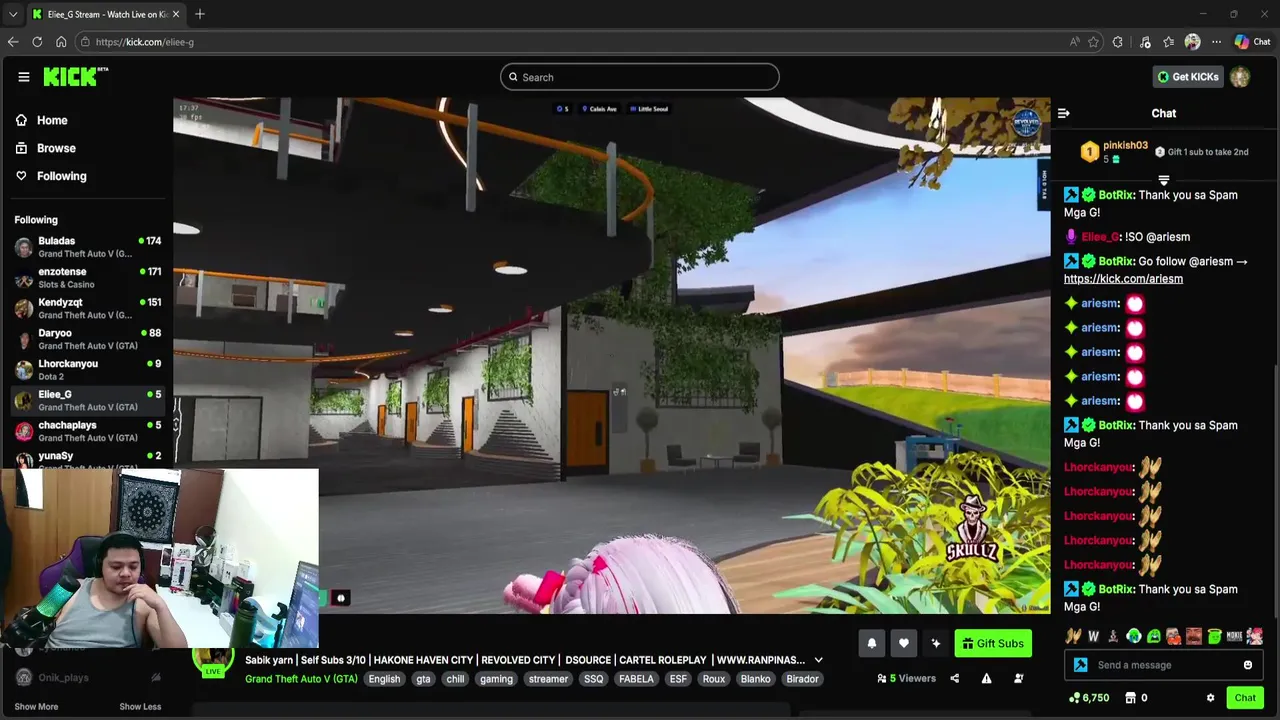The height and width of the screenshot is (720, 1280).
Task: Expand the stream title chevron
Action: [x=818, y=660]
